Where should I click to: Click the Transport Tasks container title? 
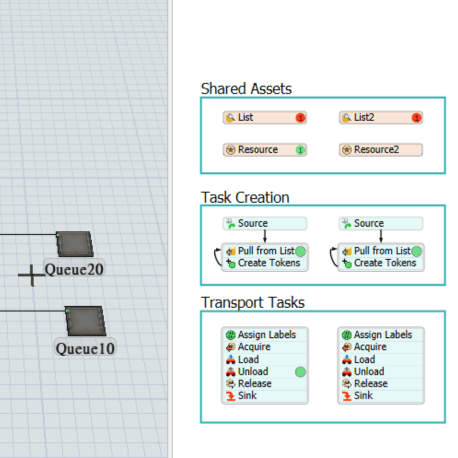click(x=253, y=303)
